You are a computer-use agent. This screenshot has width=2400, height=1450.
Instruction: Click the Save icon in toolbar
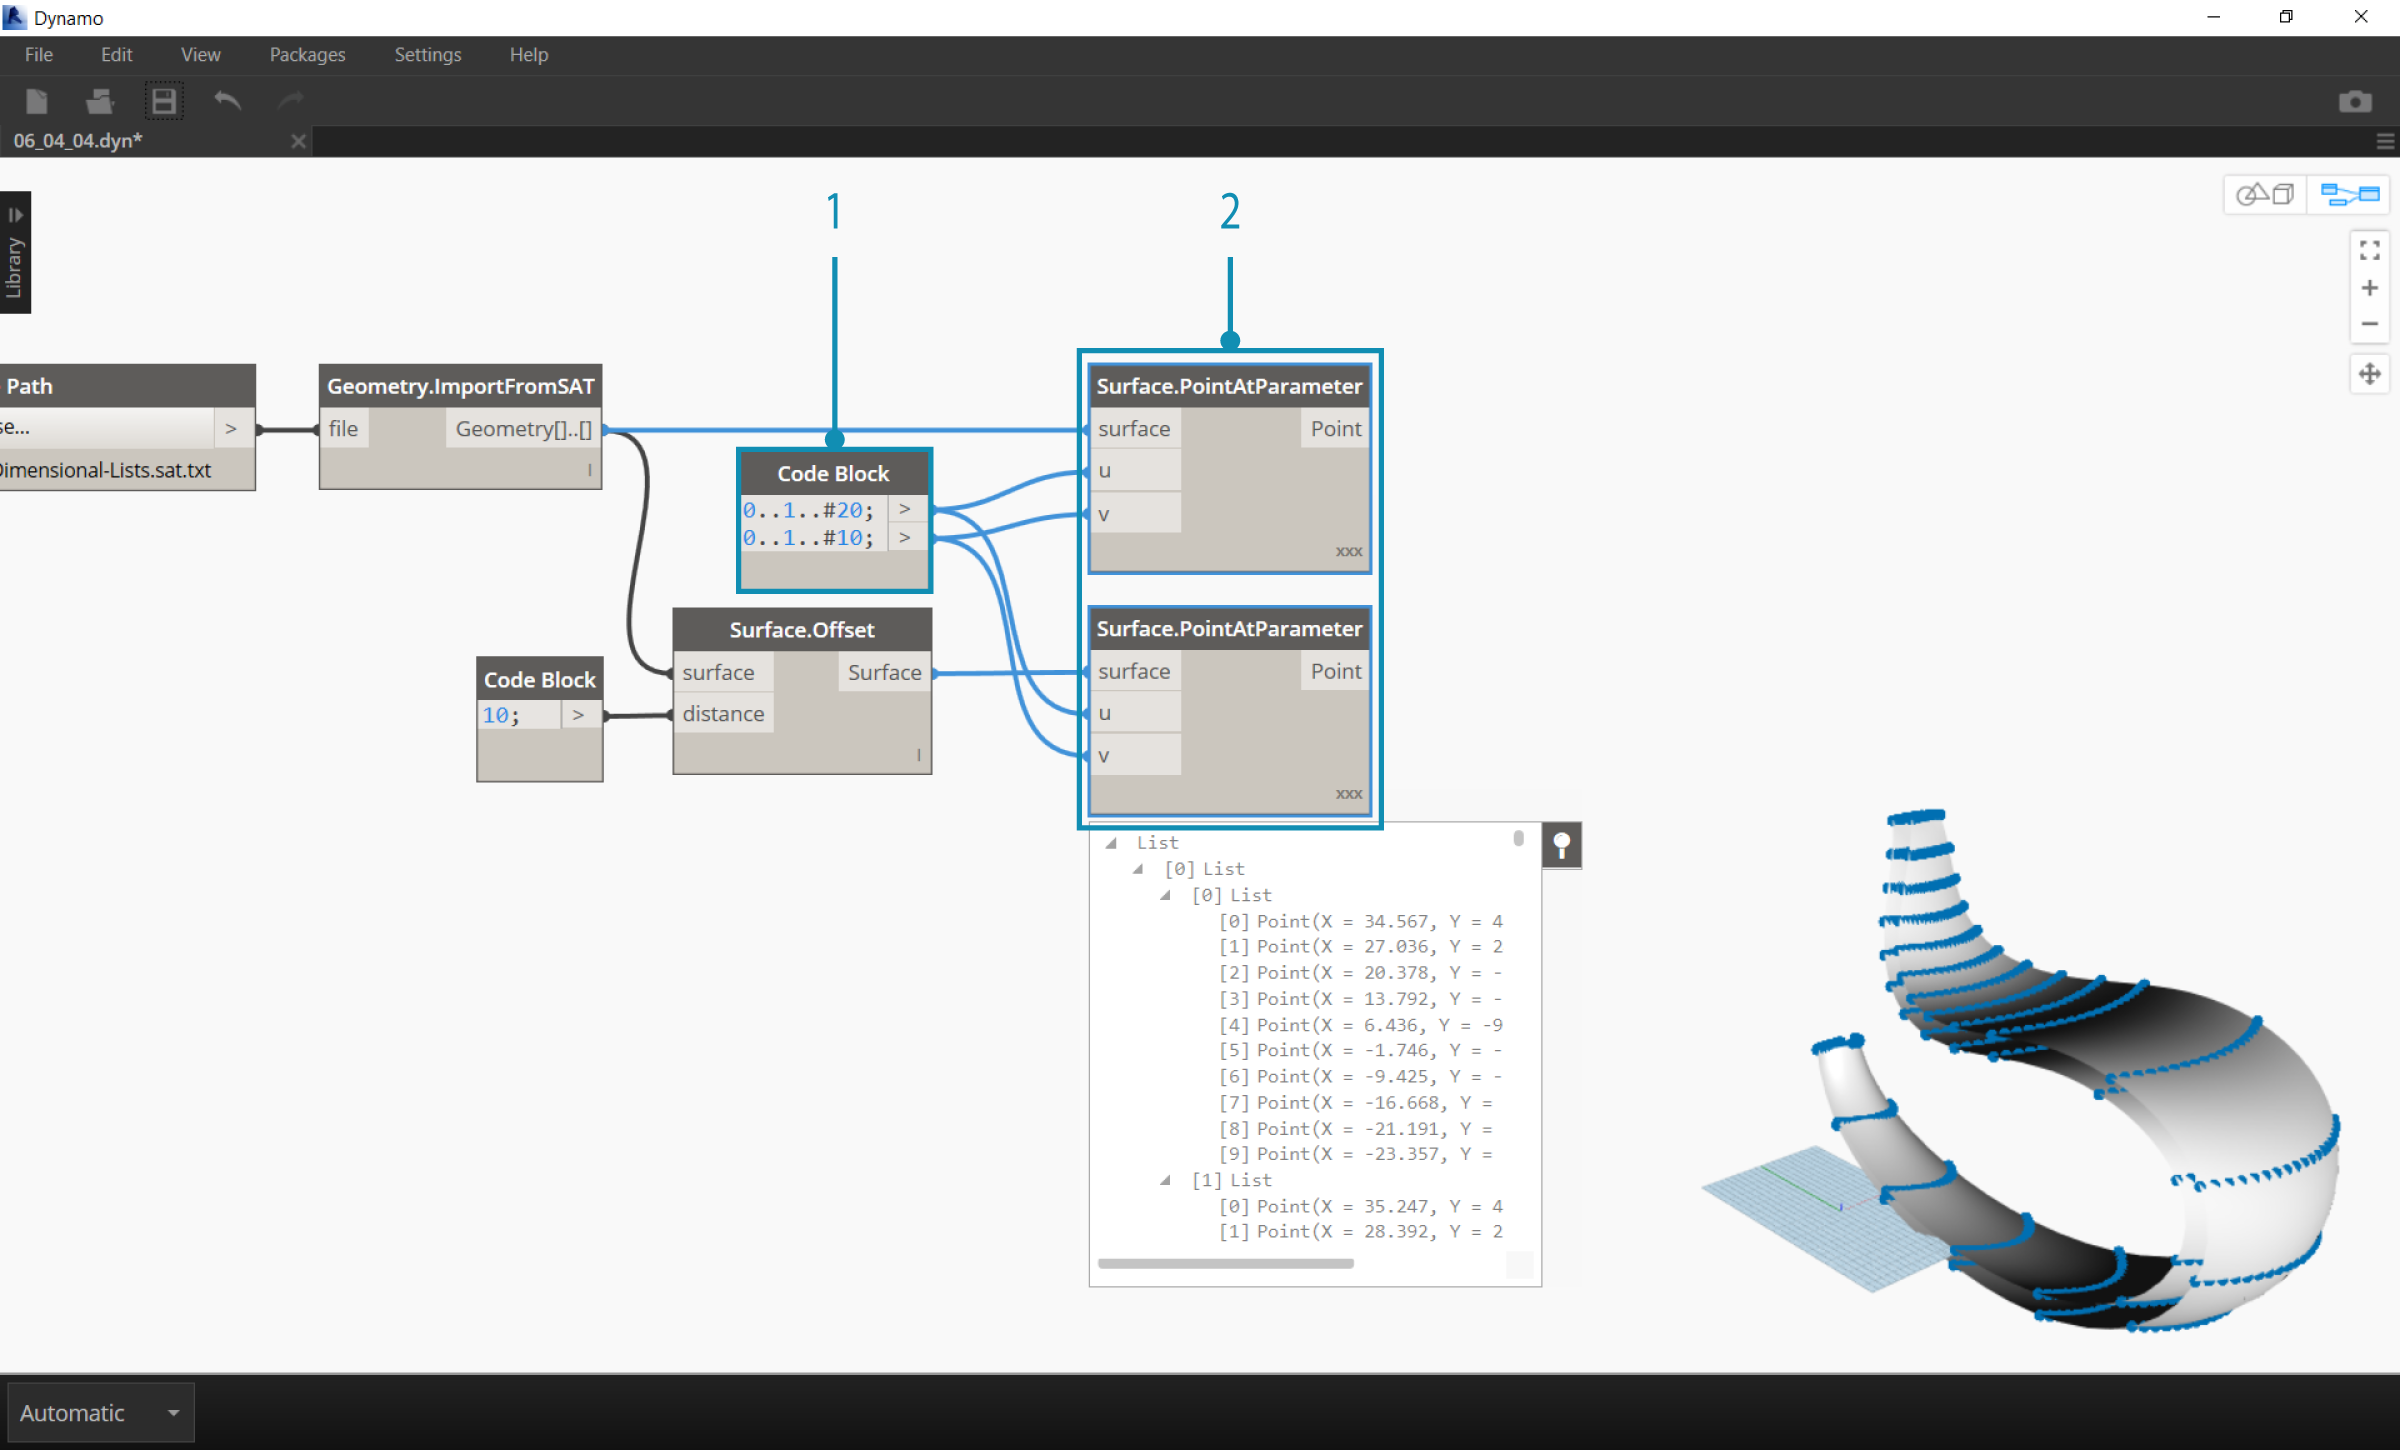(163, 101)
